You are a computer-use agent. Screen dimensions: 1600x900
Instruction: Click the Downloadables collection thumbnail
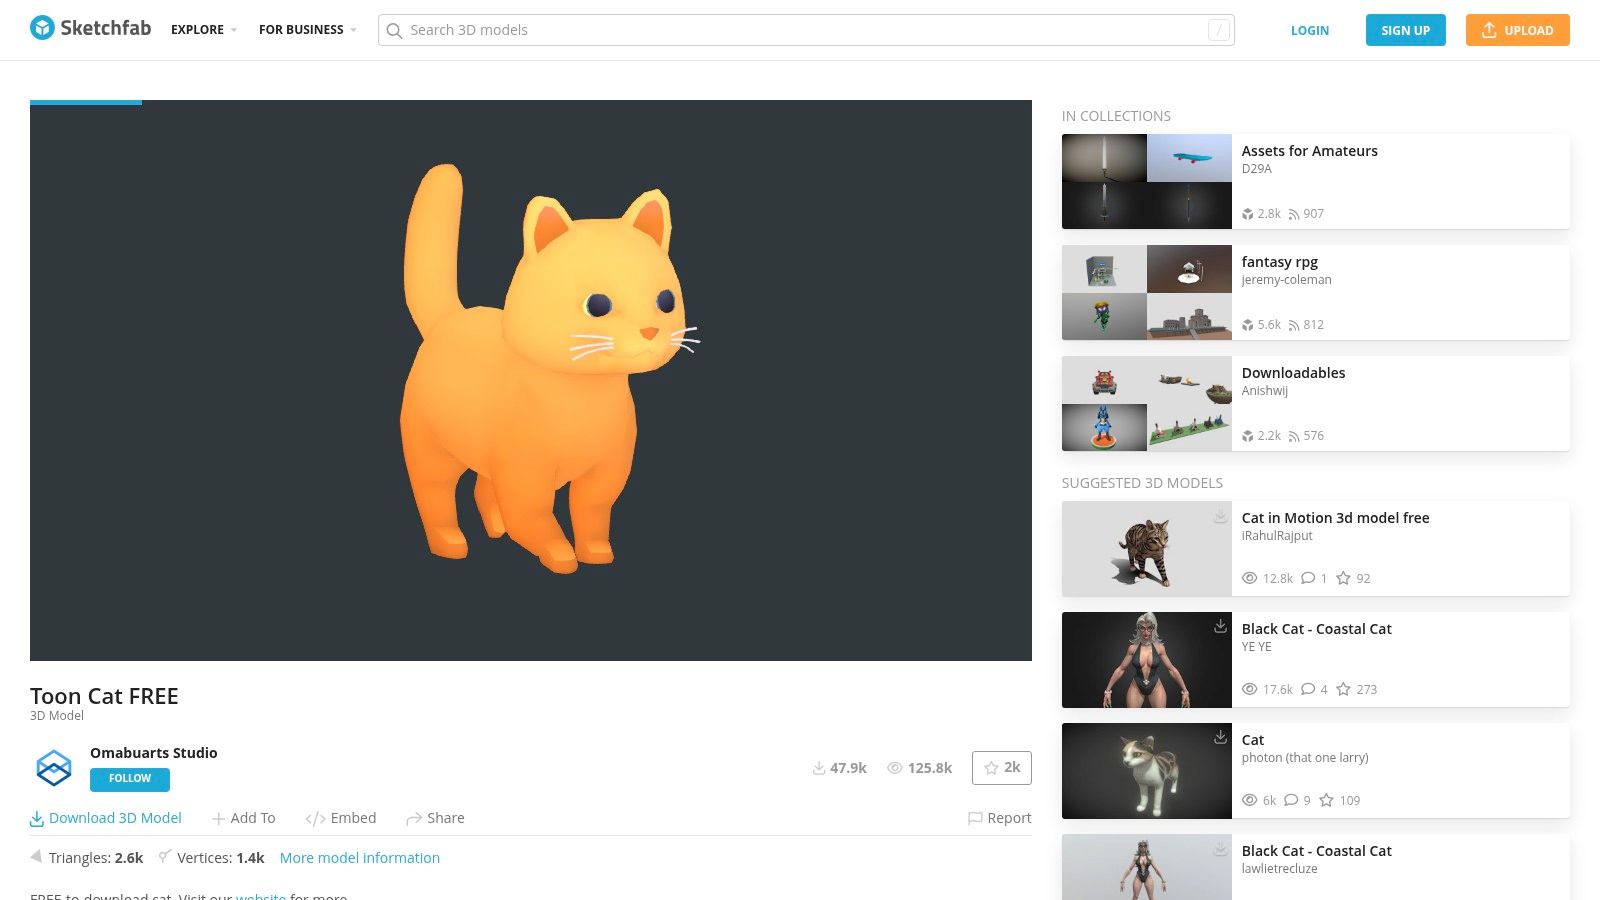(1147, 404)
